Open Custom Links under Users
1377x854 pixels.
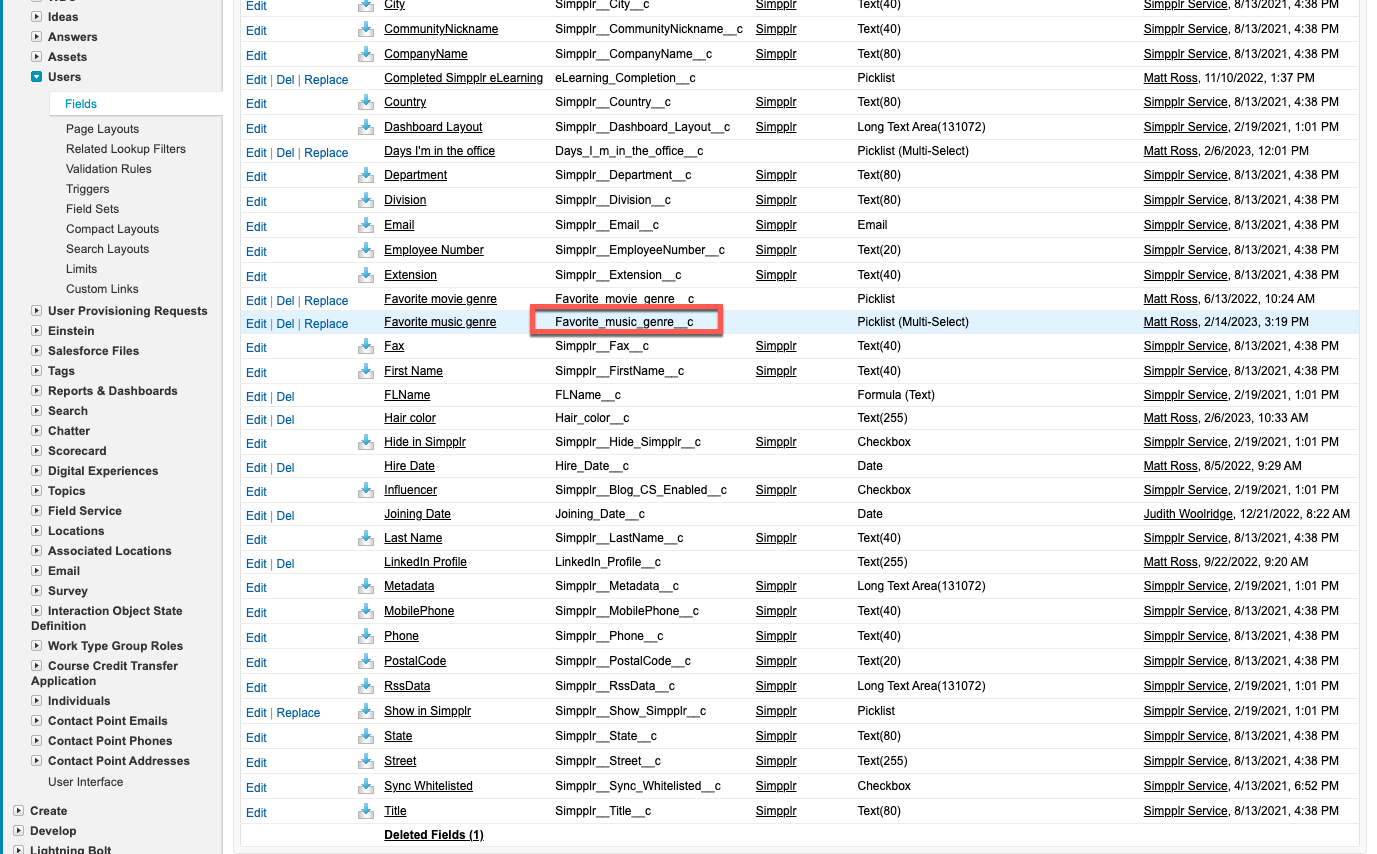(x=102, y=289)
